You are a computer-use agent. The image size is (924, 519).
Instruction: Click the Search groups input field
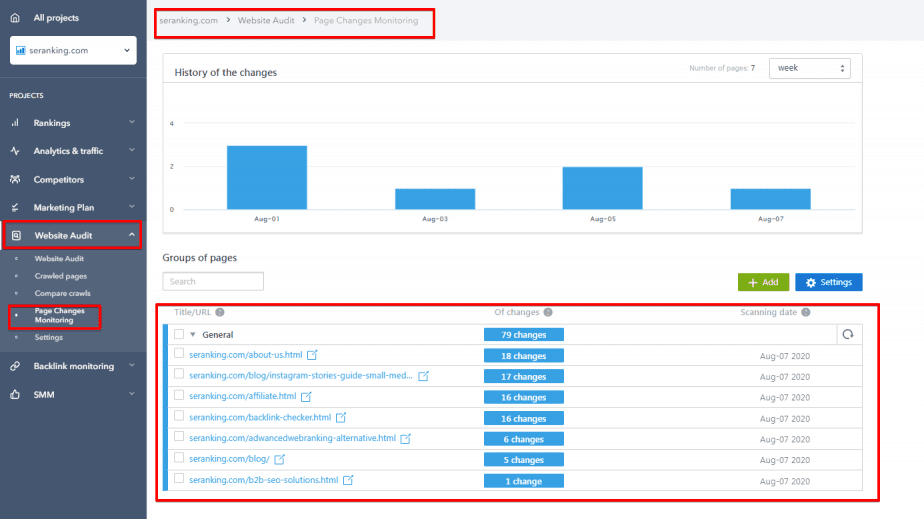pos(213,282)
